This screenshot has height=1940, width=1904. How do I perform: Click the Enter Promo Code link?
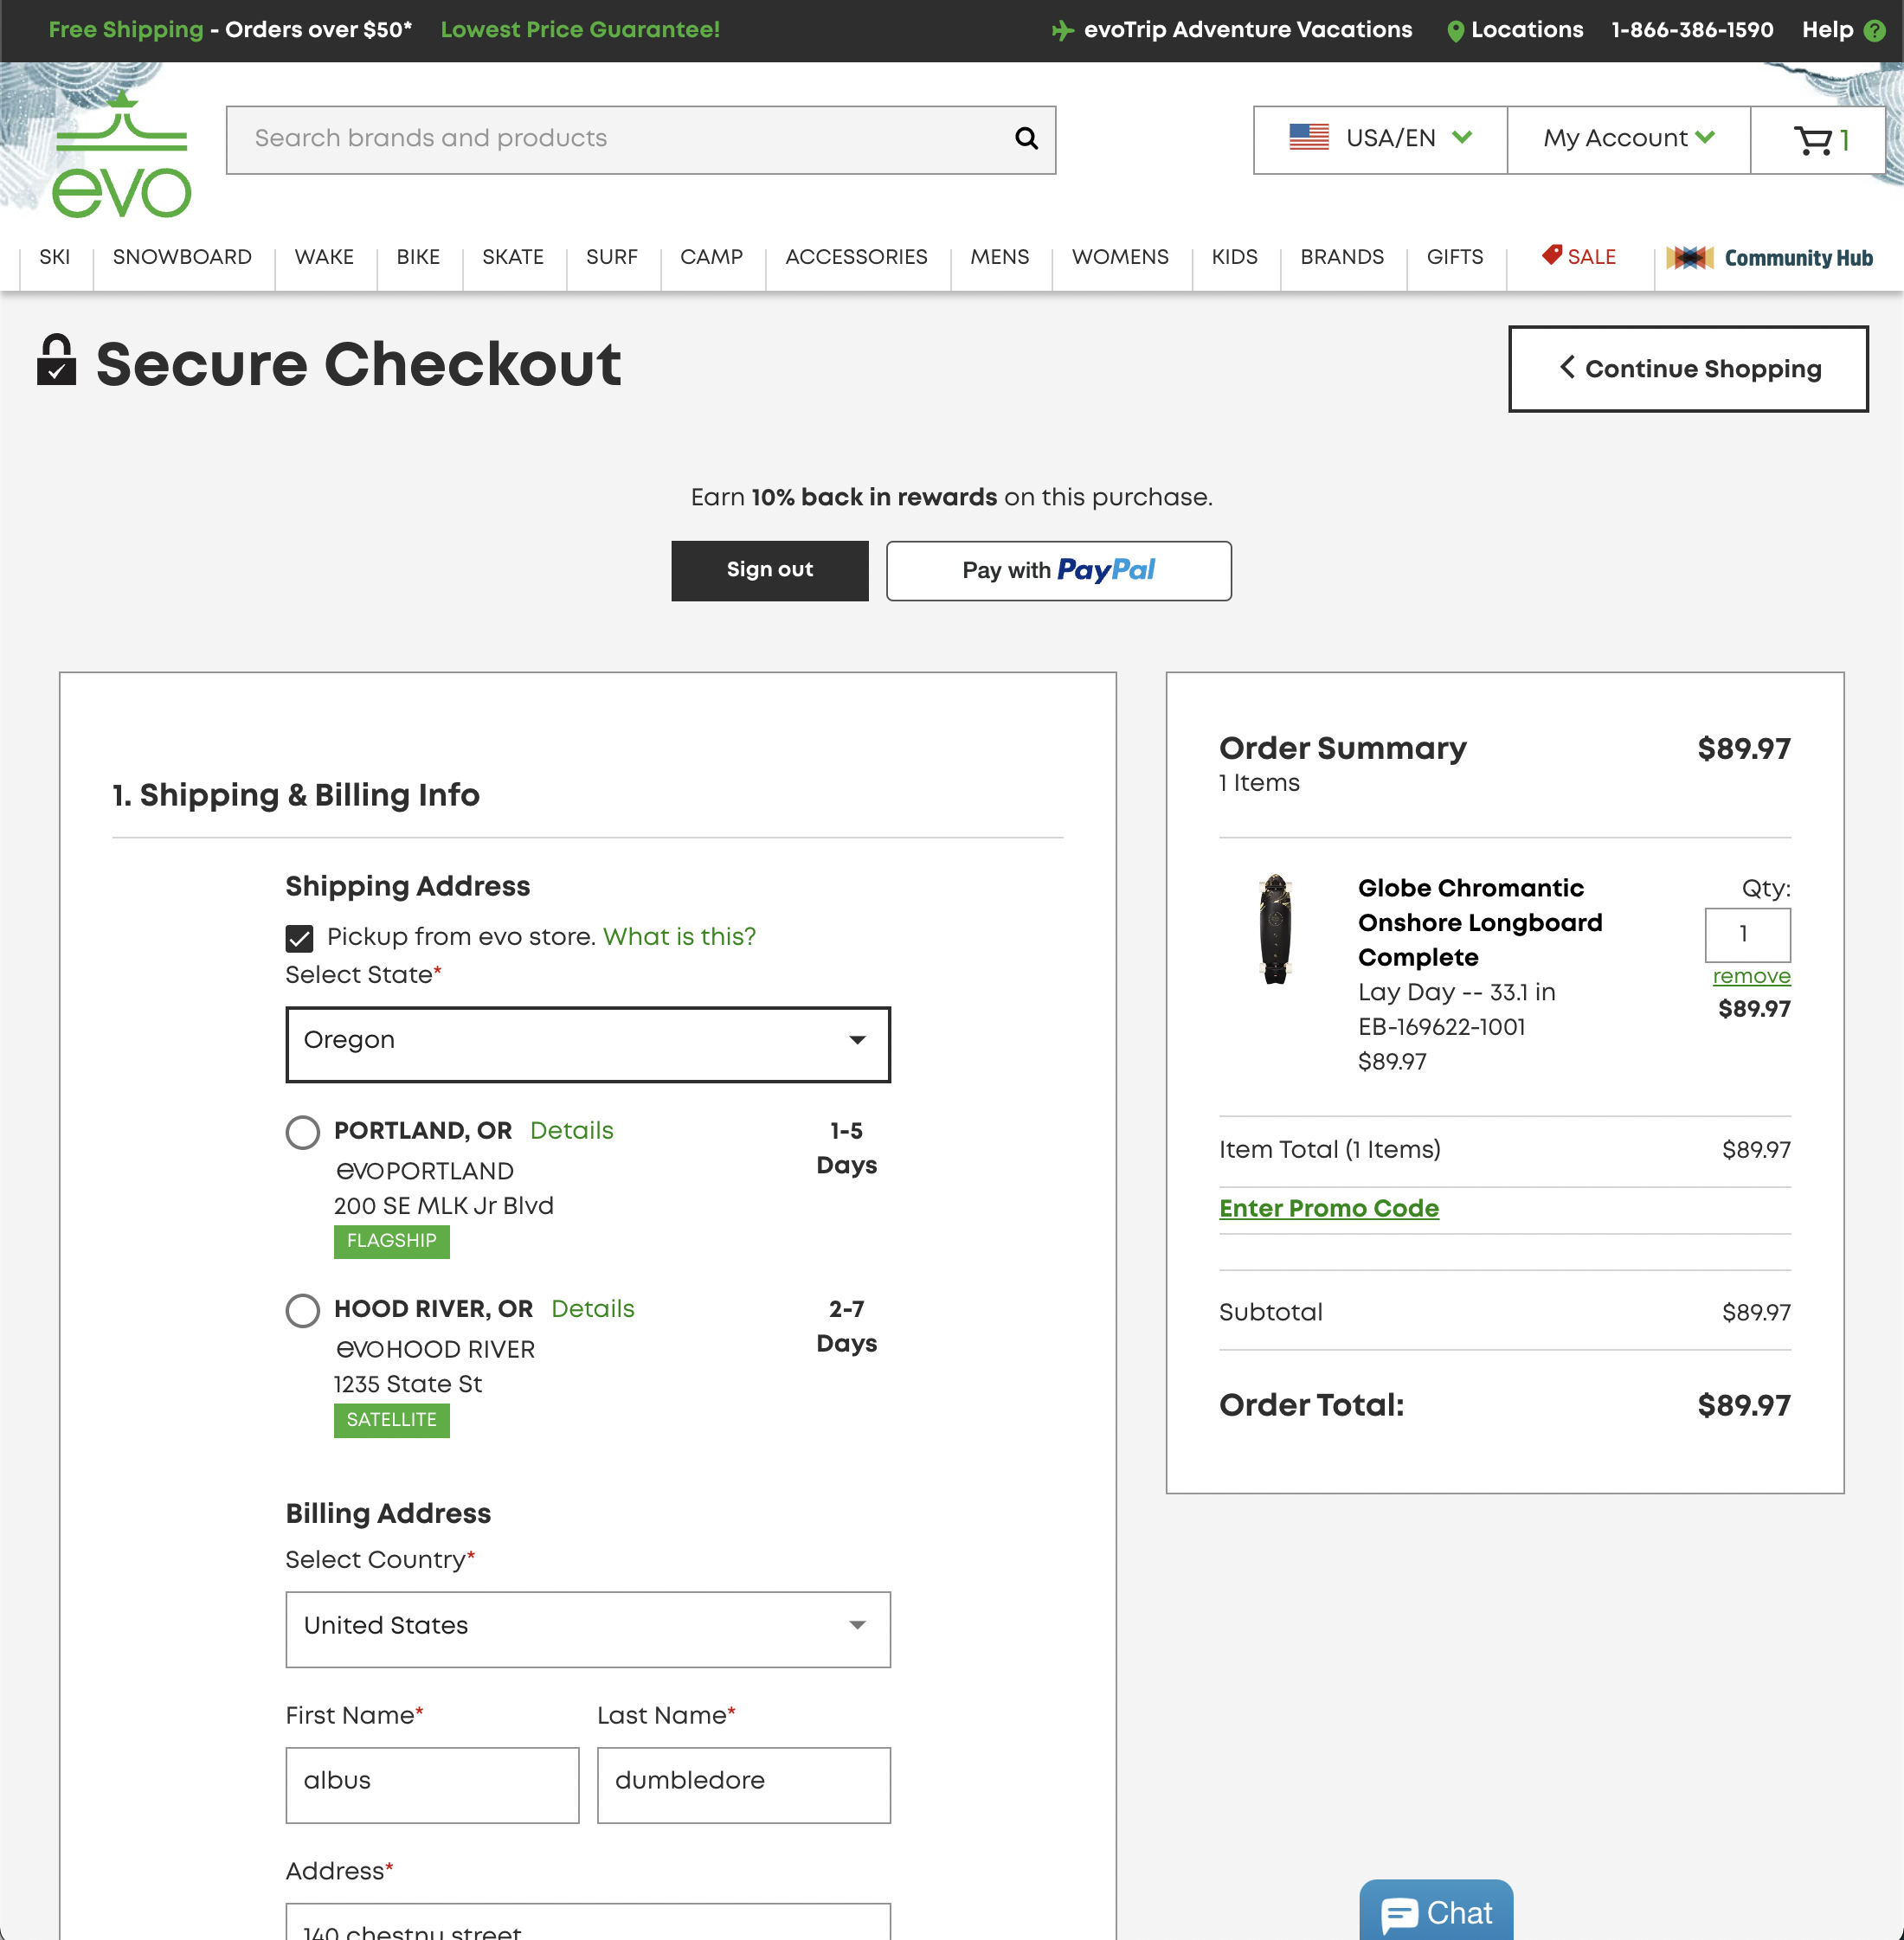1328,1208
